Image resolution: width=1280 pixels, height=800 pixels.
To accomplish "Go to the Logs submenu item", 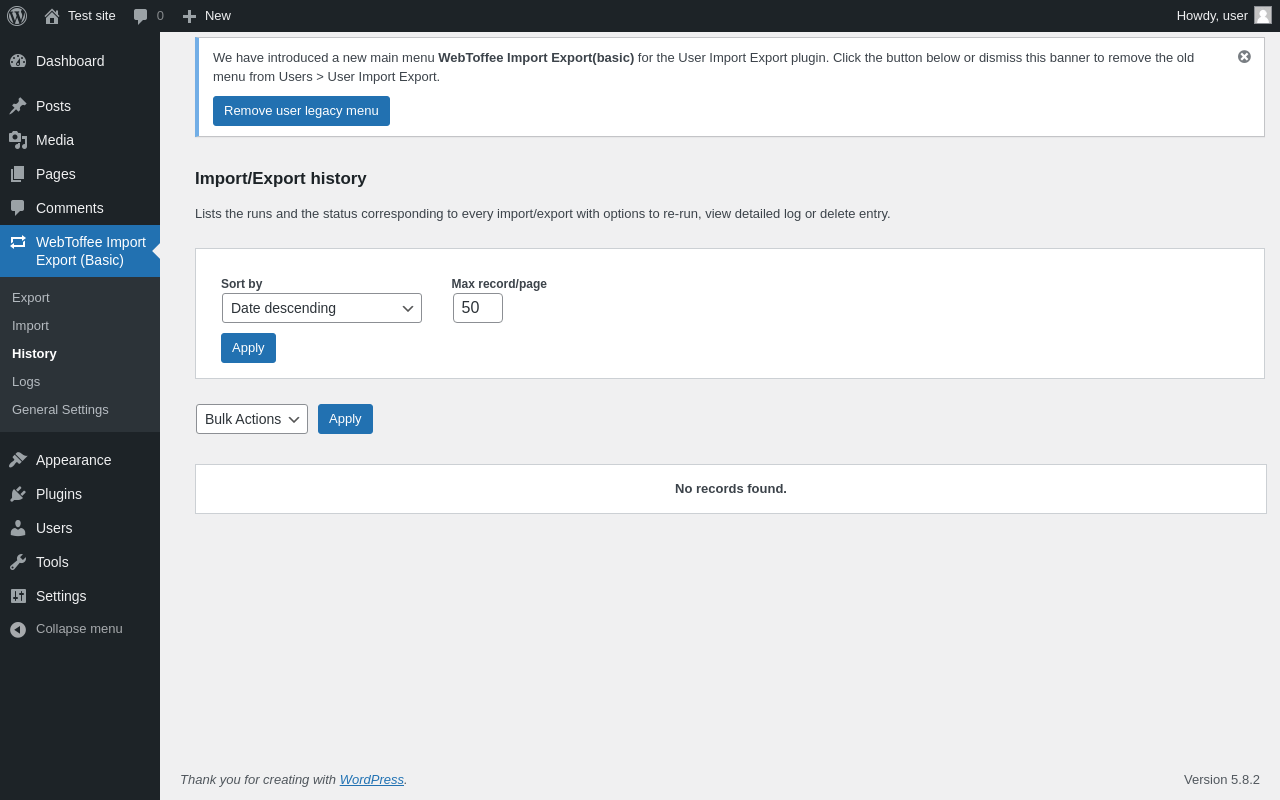I will [x=26, y=382].
